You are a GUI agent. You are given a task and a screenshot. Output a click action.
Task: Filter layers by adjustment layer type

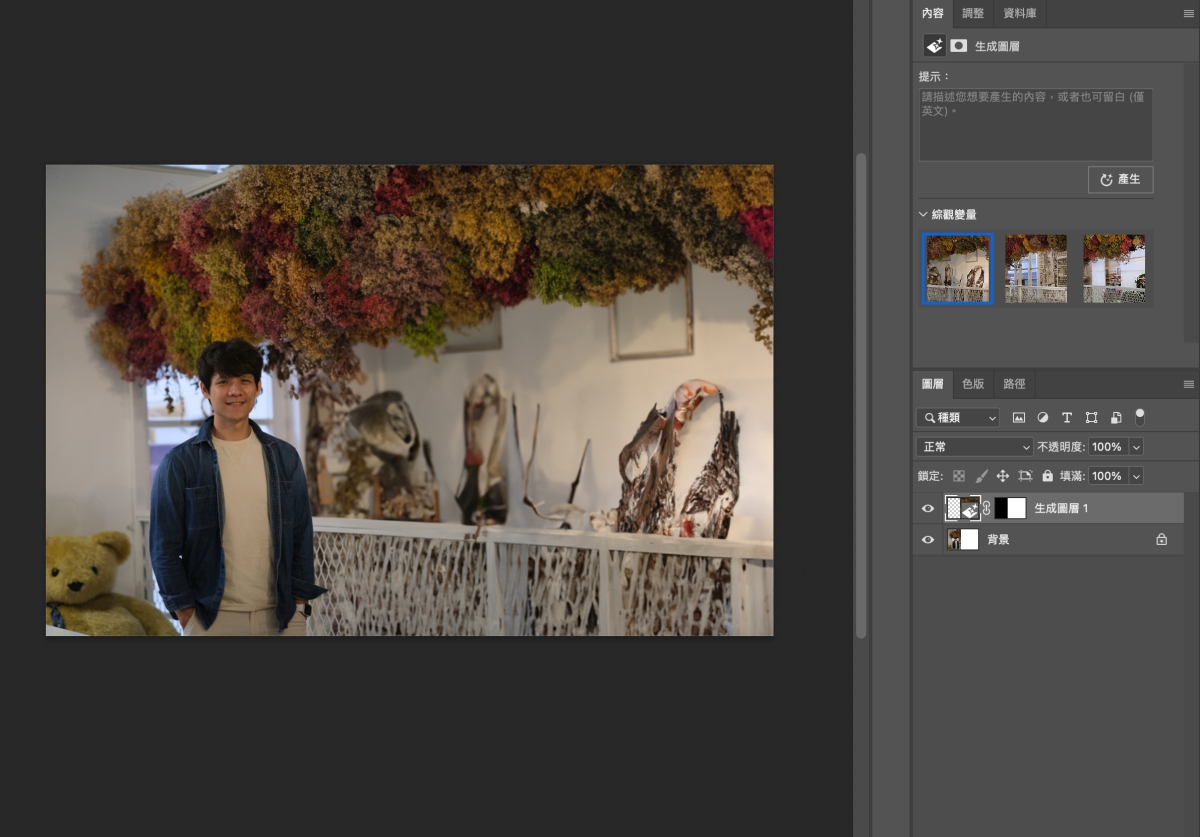pyautogui.click(x=1043, y=418)
